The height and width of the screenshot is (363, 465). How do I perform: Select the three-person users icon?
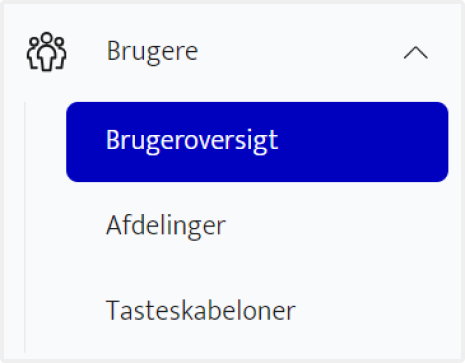(x=46, y=52)
